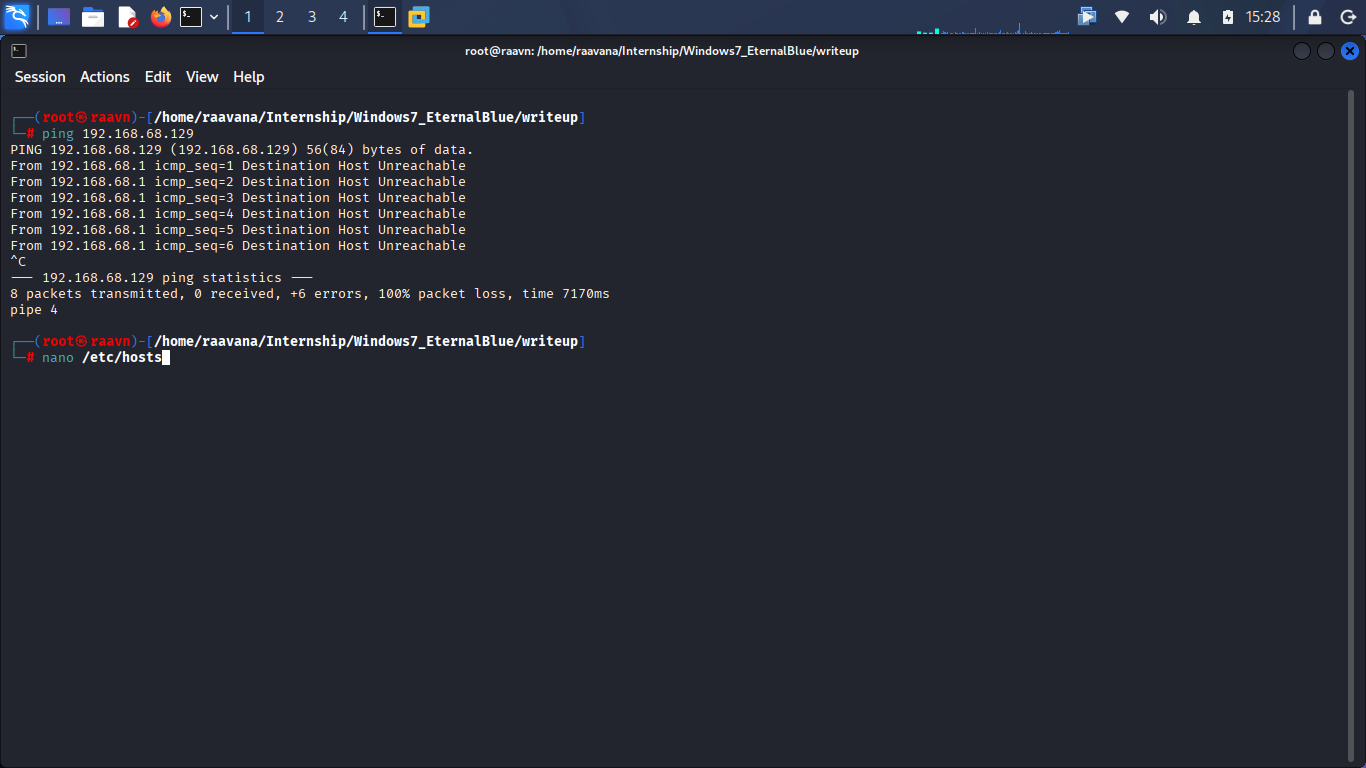Open the logout session icon
This screenshot has height=768, width=1366.
tap(1347, 17)
